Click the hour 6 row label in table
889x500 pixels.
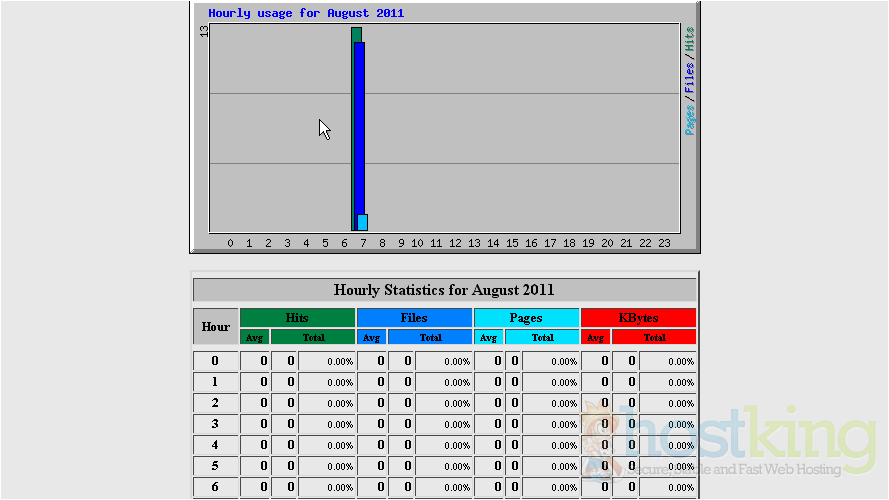[215, 487]
